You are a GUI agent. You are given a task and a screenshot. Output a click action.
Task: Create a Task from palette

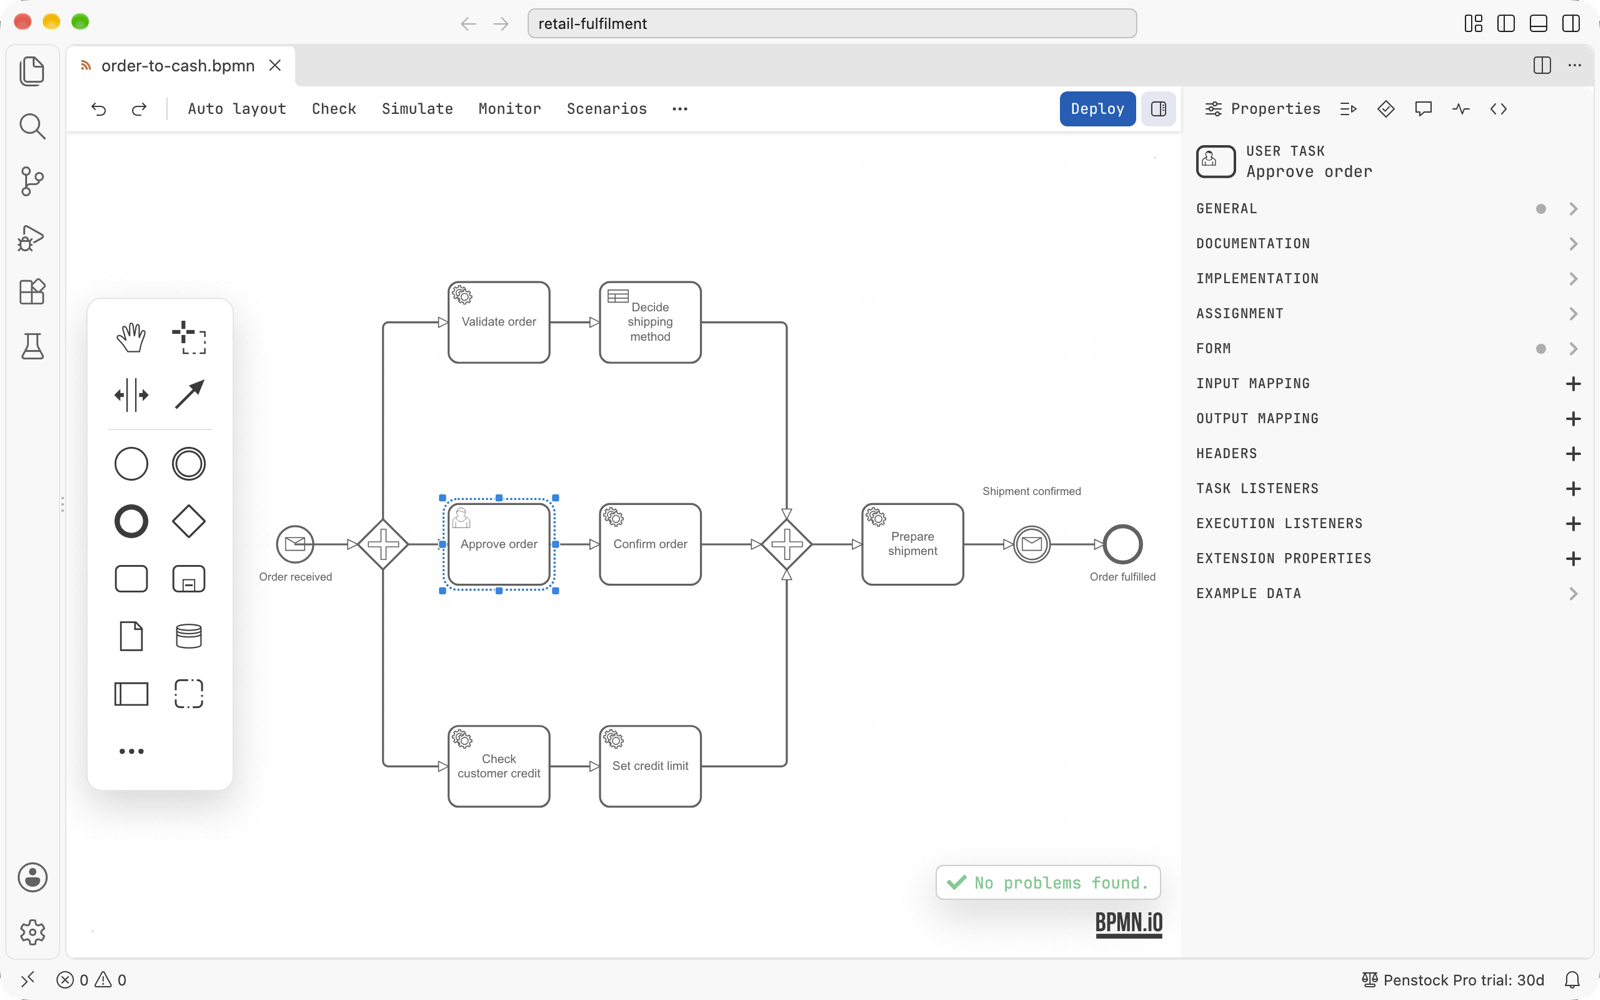point(131,579)
